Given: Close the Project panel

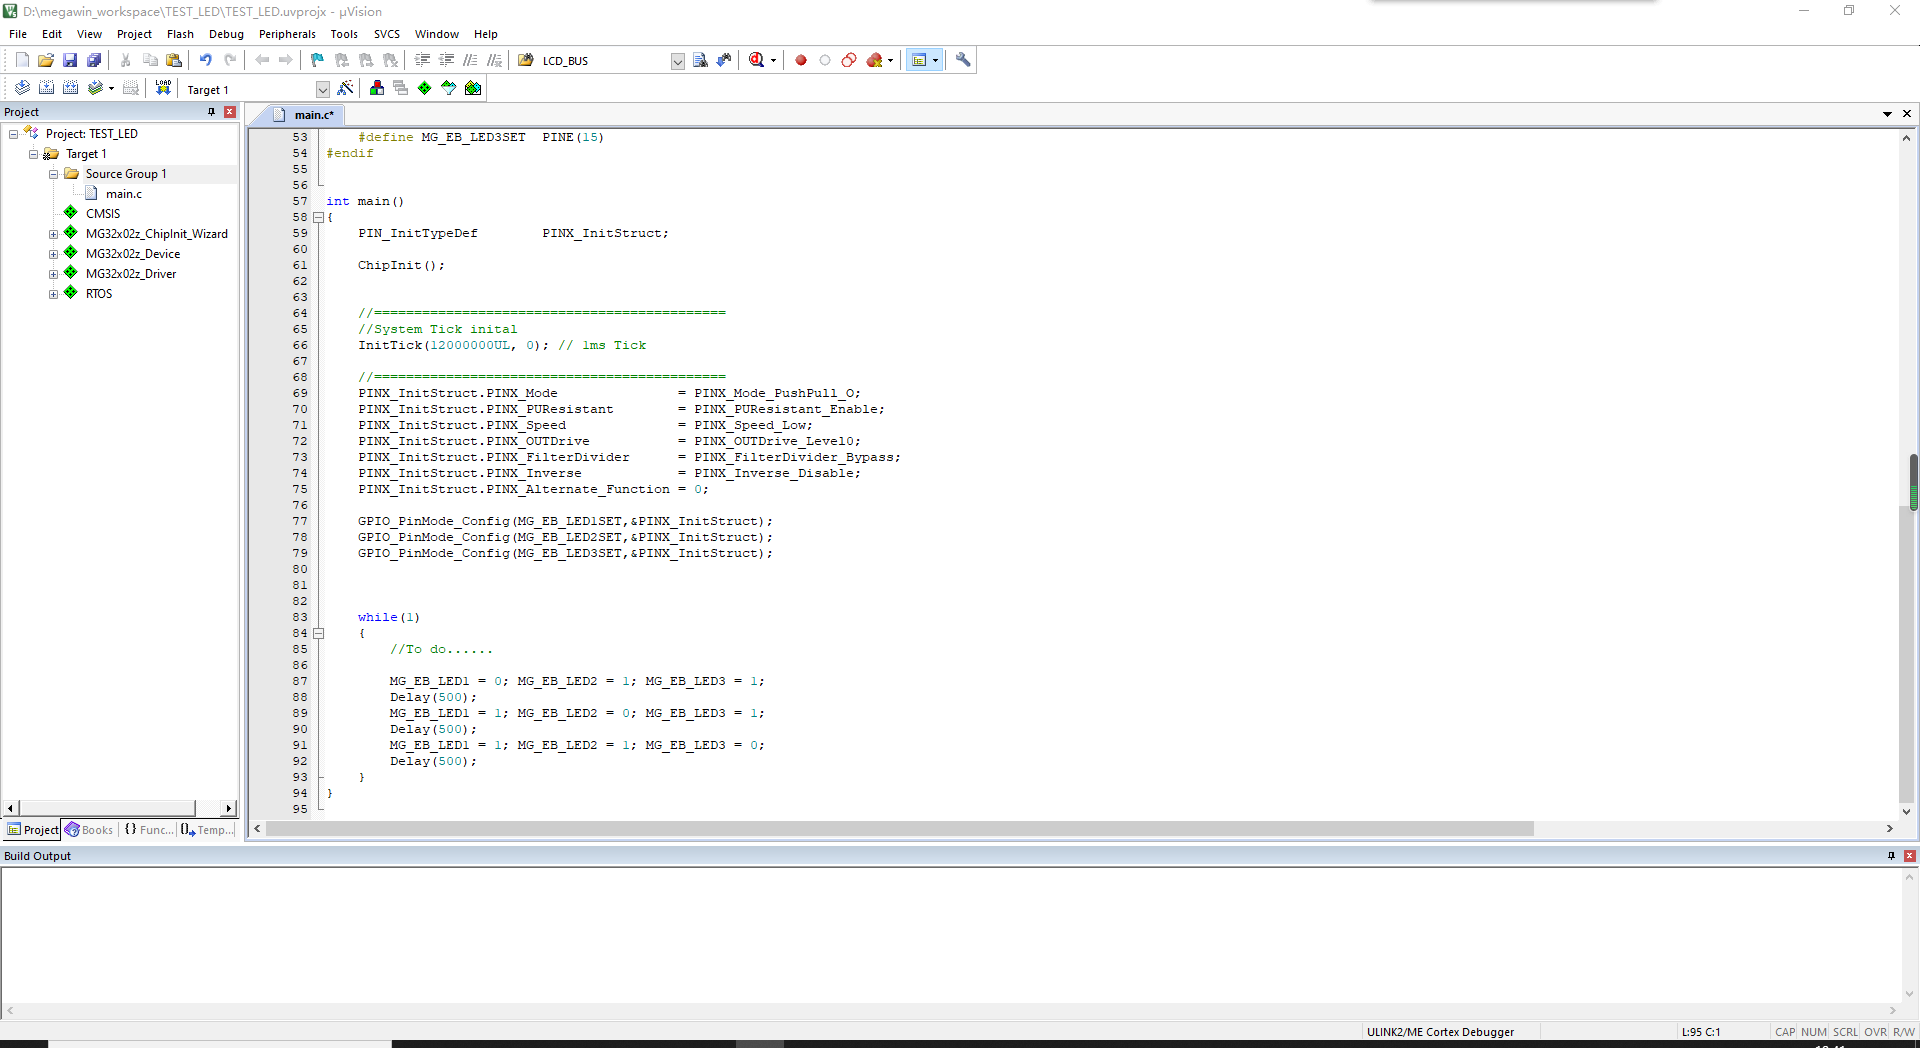Looking at the screenshot, I should pyautogui.click(x=230, y=112).
